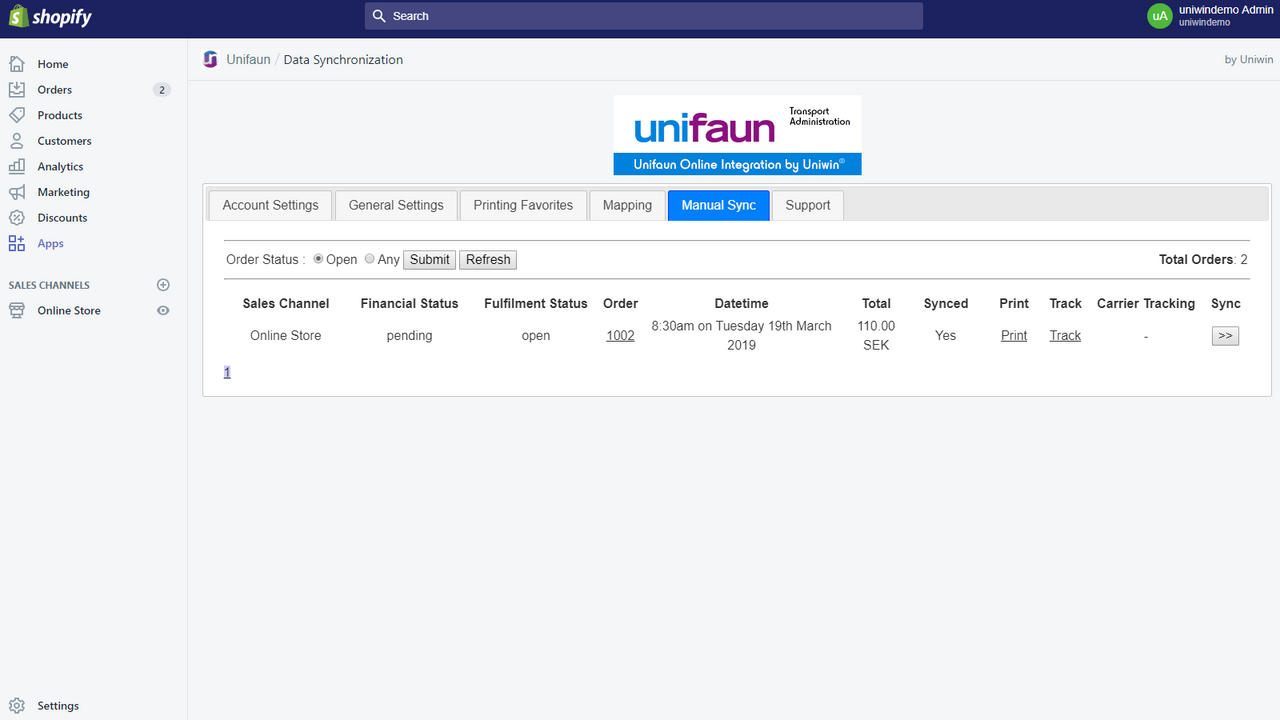Click the Home house icon in sidebar
Viewport: 1280px width, 720px height.
click(x=17, y=64)
